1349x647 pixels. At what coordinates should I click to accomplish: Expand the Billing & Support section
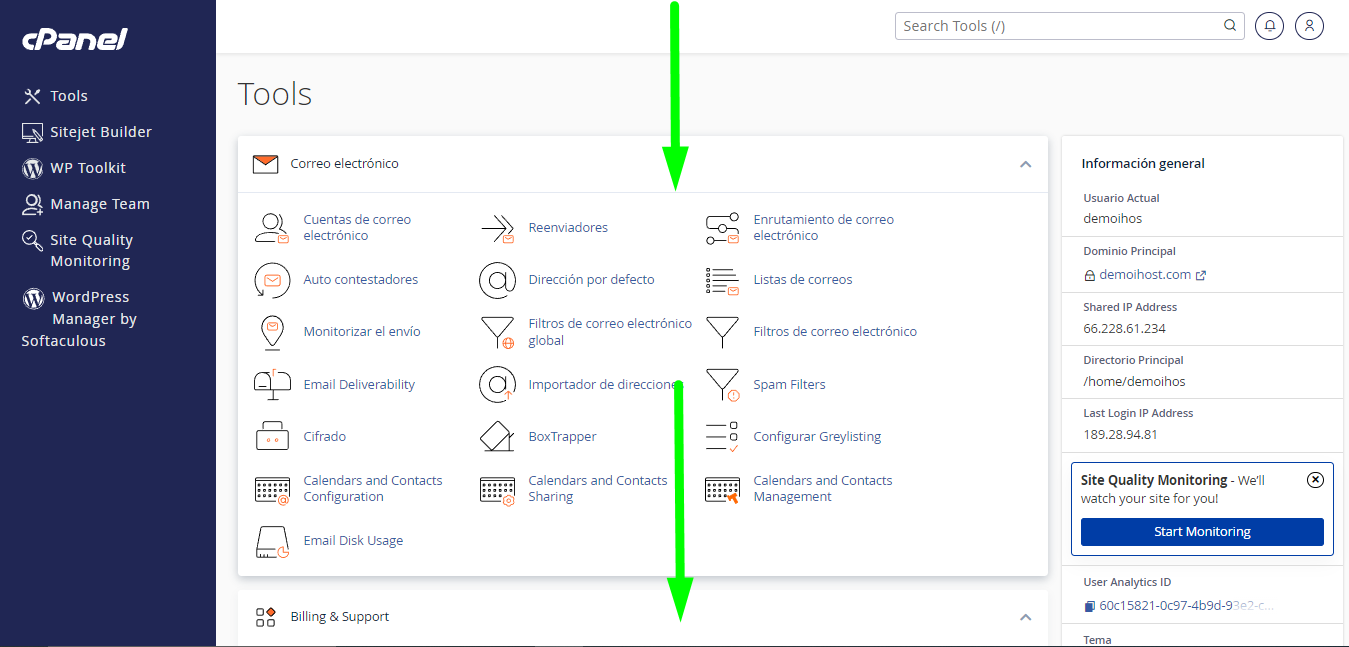[1025, 617]
